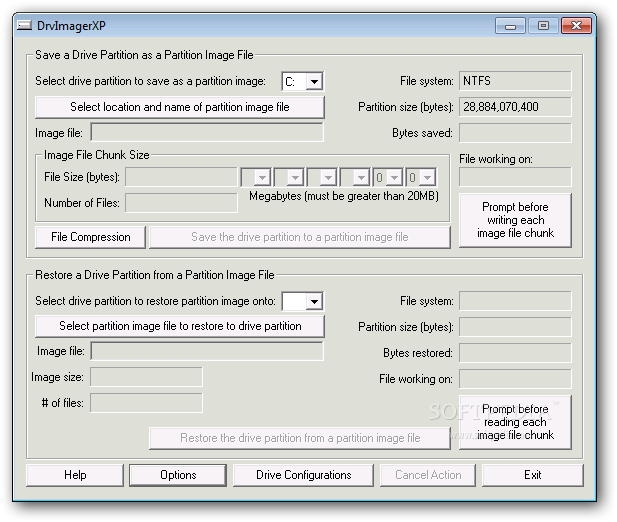The width and height of the screenshot is (617, 522).
Task: Click the File Size (bytes) field
Action: pos(181,177)
